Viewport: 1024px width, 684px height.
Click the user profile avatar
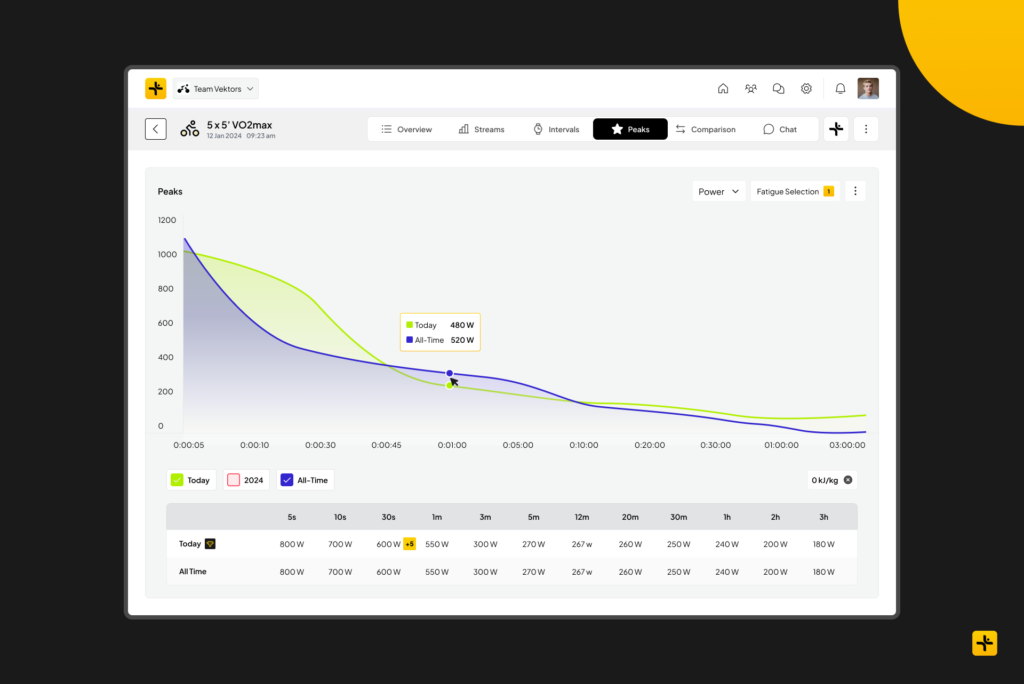pos(868,88)
